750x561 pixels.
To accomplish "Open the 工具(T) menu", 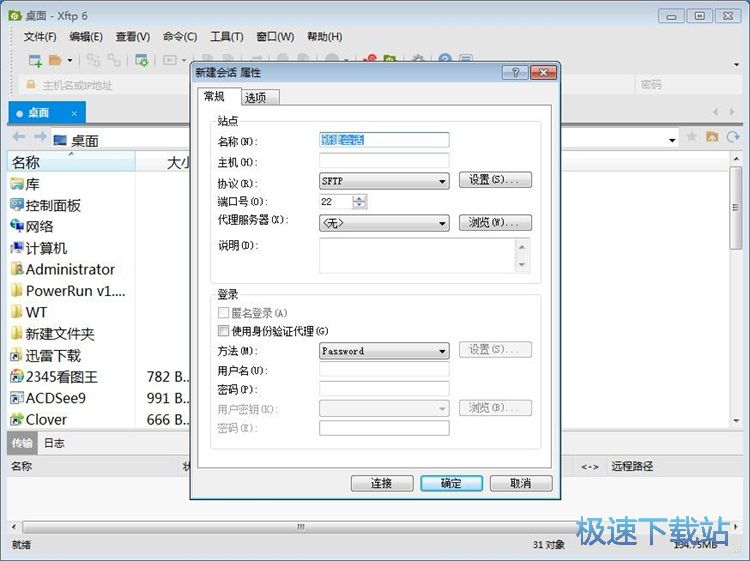I will click(227, 37).
